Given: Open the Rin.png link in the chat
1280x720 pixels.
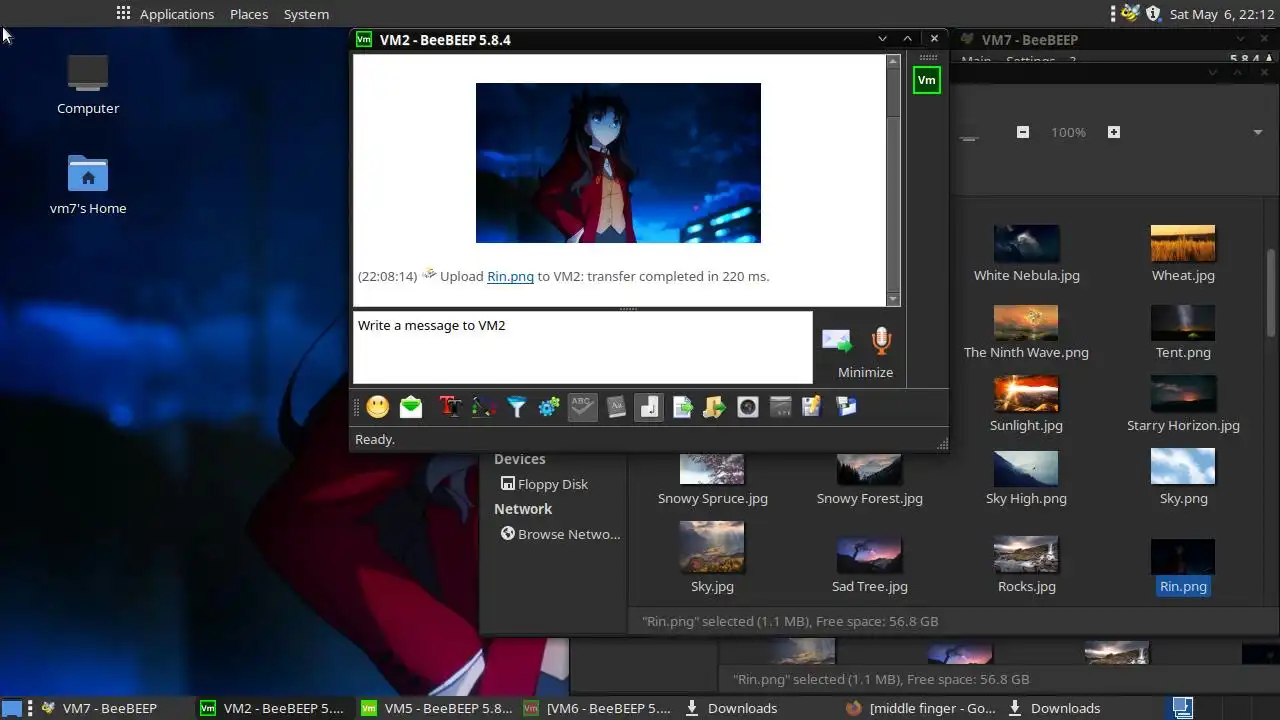Looking at the screenshot, I should click(510, 276).
